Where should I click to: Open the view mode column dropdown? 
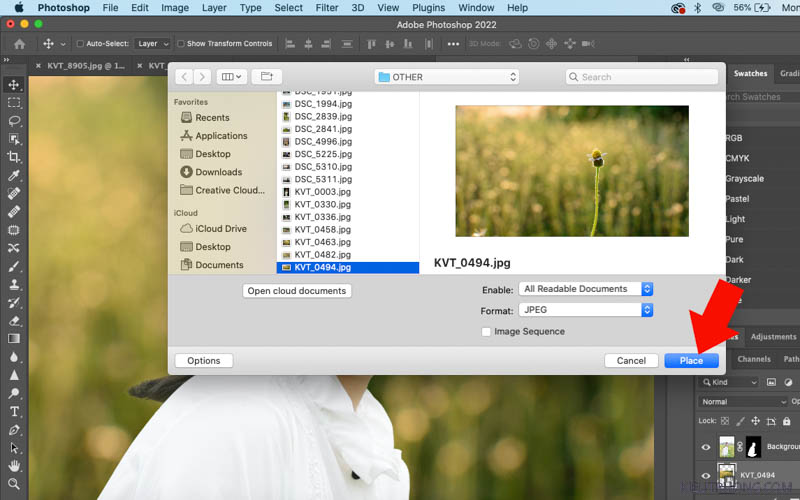(x=232, y=77)
